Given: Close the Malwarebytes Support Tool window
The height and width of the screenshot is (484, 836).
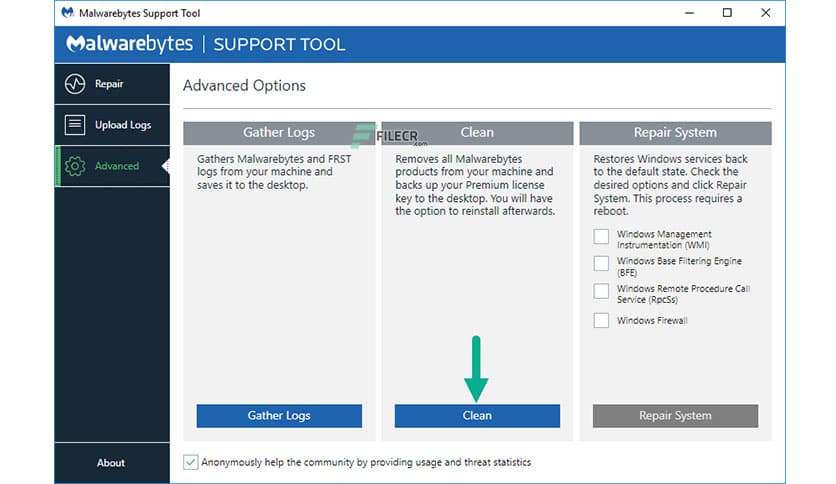Looking at the screenshot, I should pos(766,13).
